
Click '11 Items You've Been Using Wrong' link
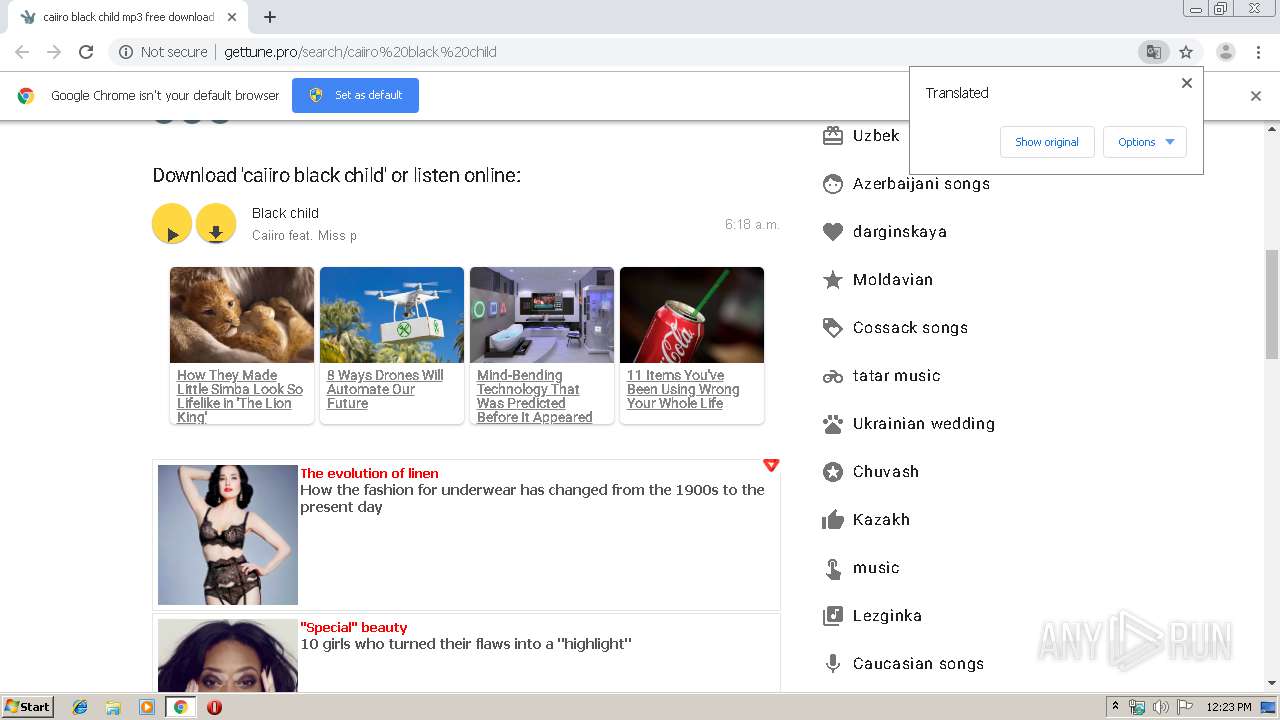[x=683, y=390]
